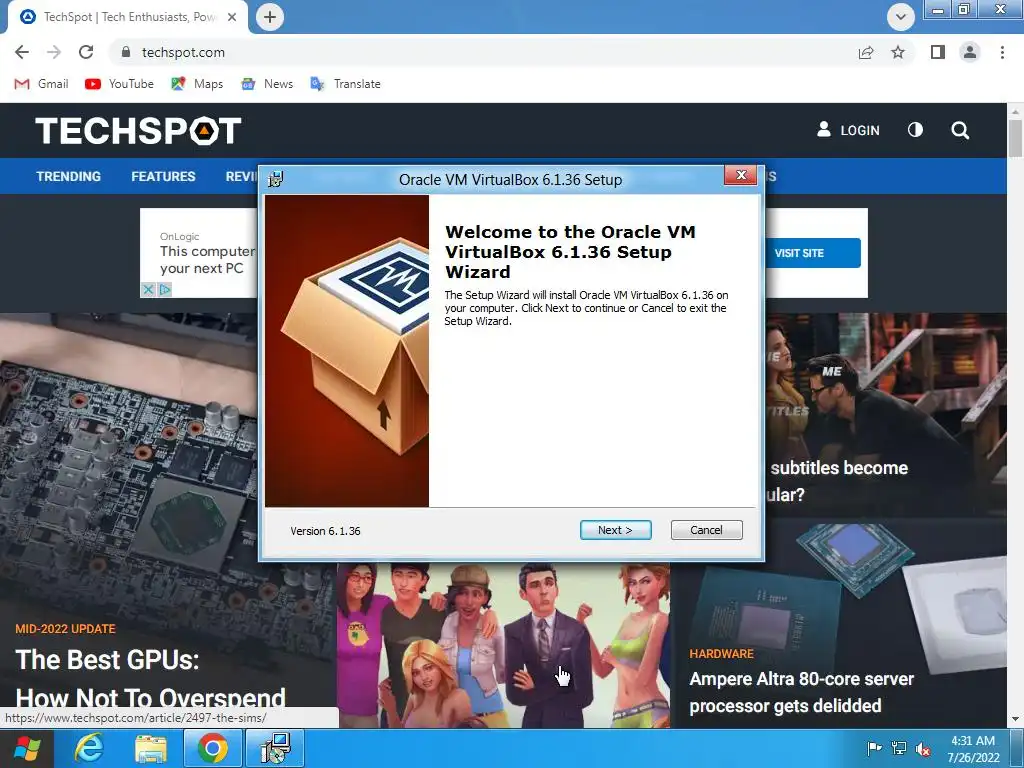The image size is (1024, 768).
Task: Focus the techspot.com address bar
Action: point(483,52)
